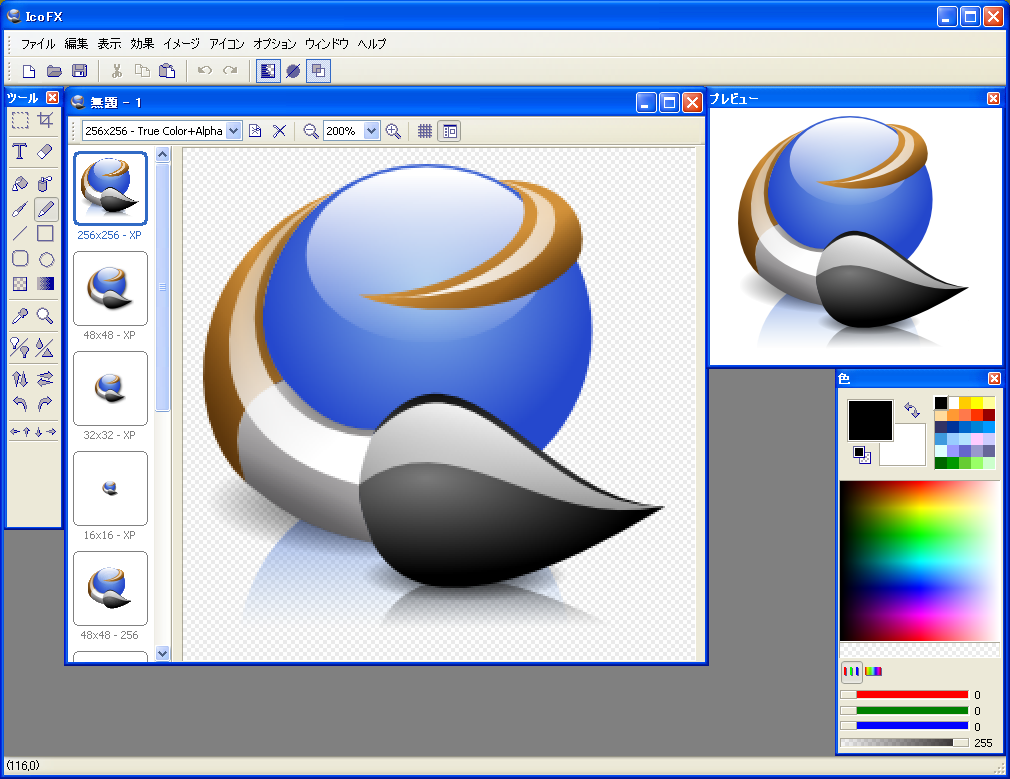Image resolution: width=1010 pixels, height=779 pixels.
Task: Choose the rectangular selection tool
Action: click(19, 121)
